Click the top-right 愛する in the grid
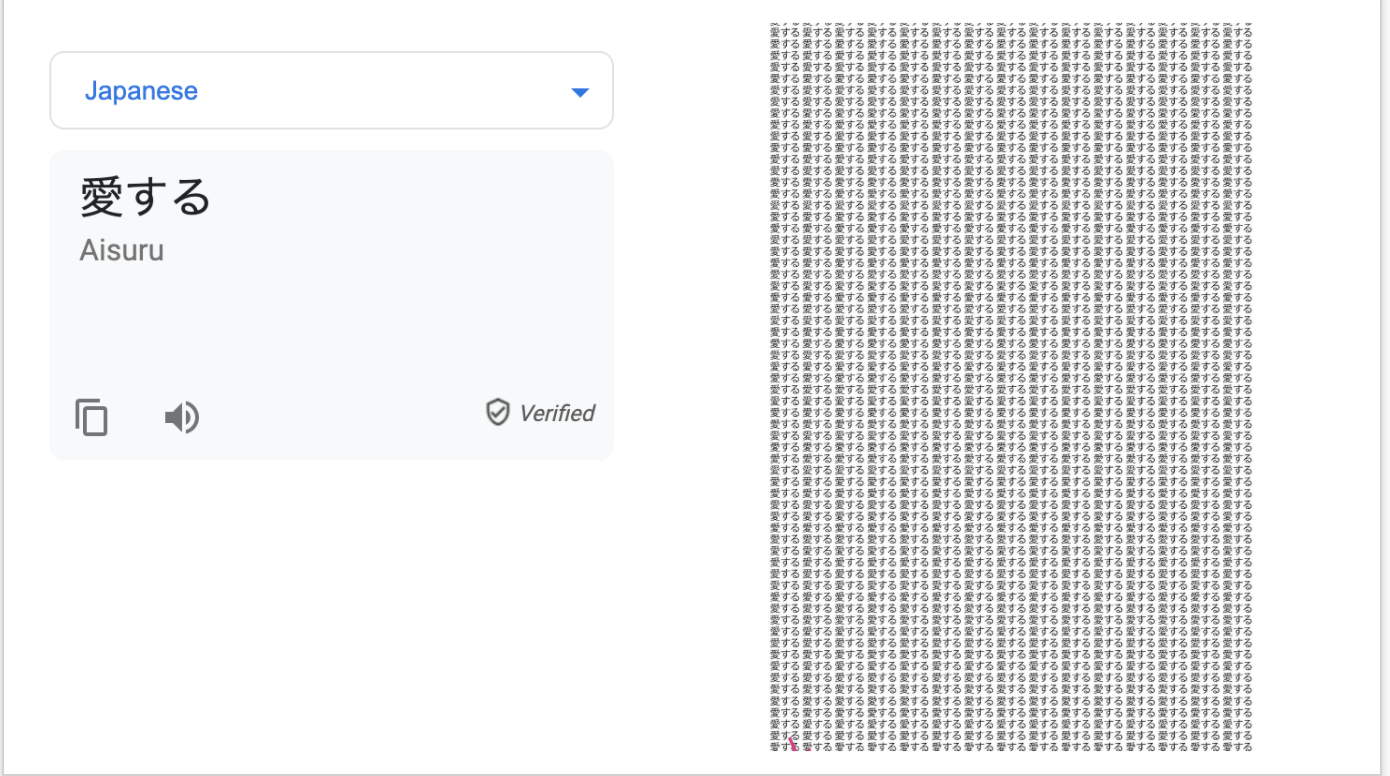Image resolution: width=1390 pixels, height=776 pixels. tap(1236, 30)
